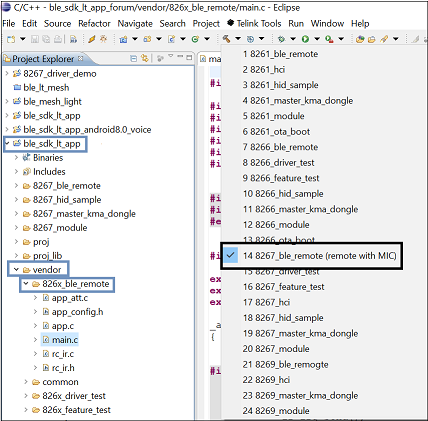The image size is (428, 421).
Task: Open the Refactor menu
Action: [94, 23]
